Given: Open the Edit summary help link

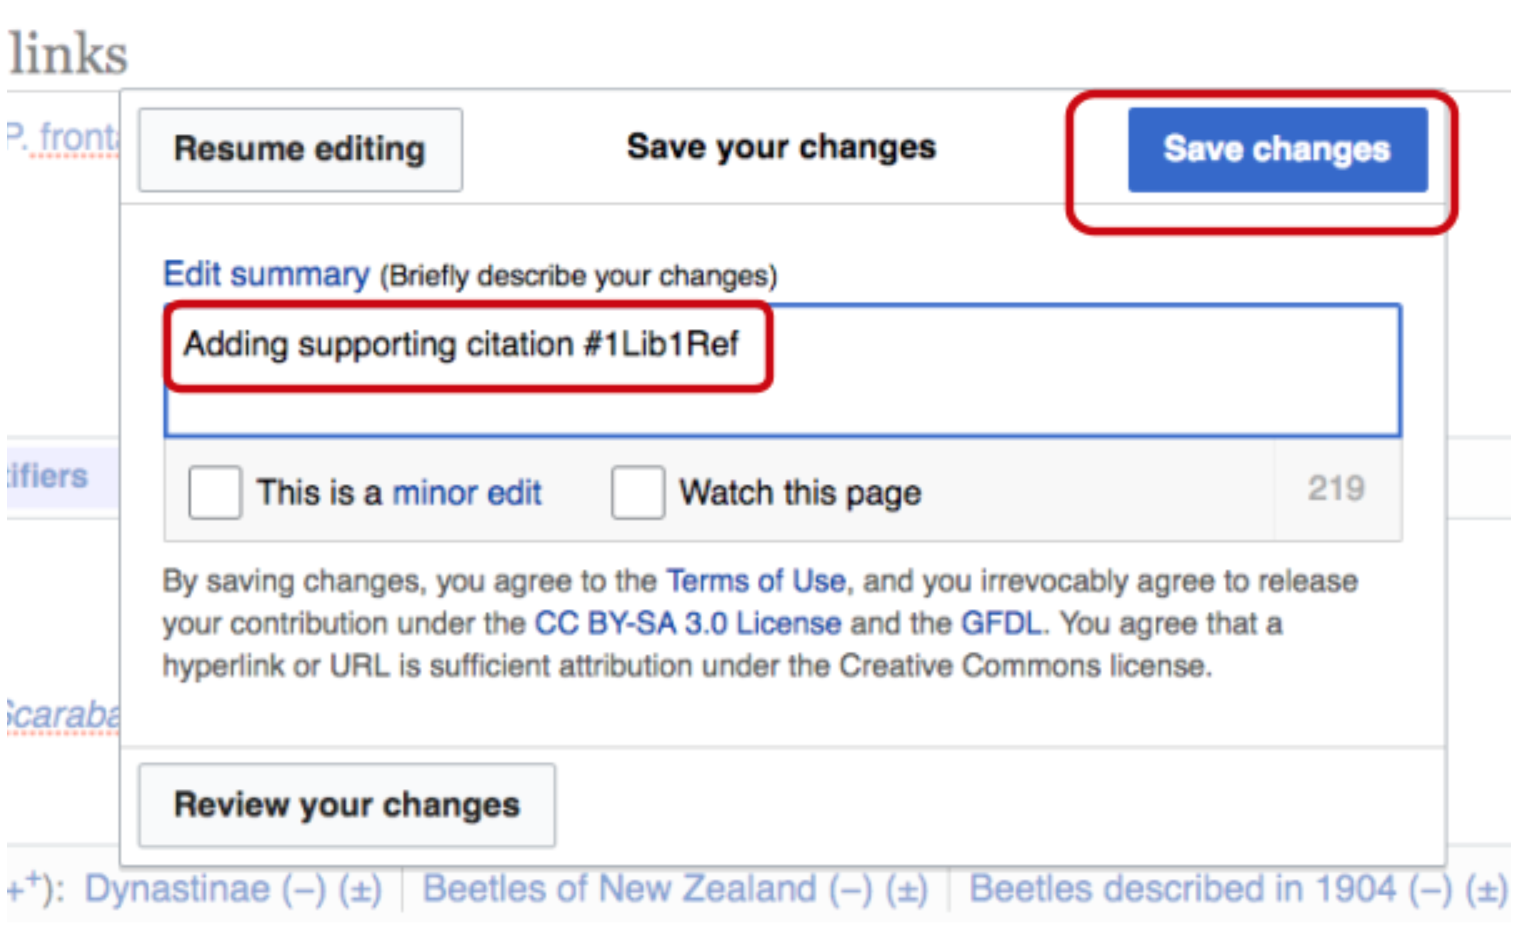Looking at the screenshot, I should click(x=266, y=274).
